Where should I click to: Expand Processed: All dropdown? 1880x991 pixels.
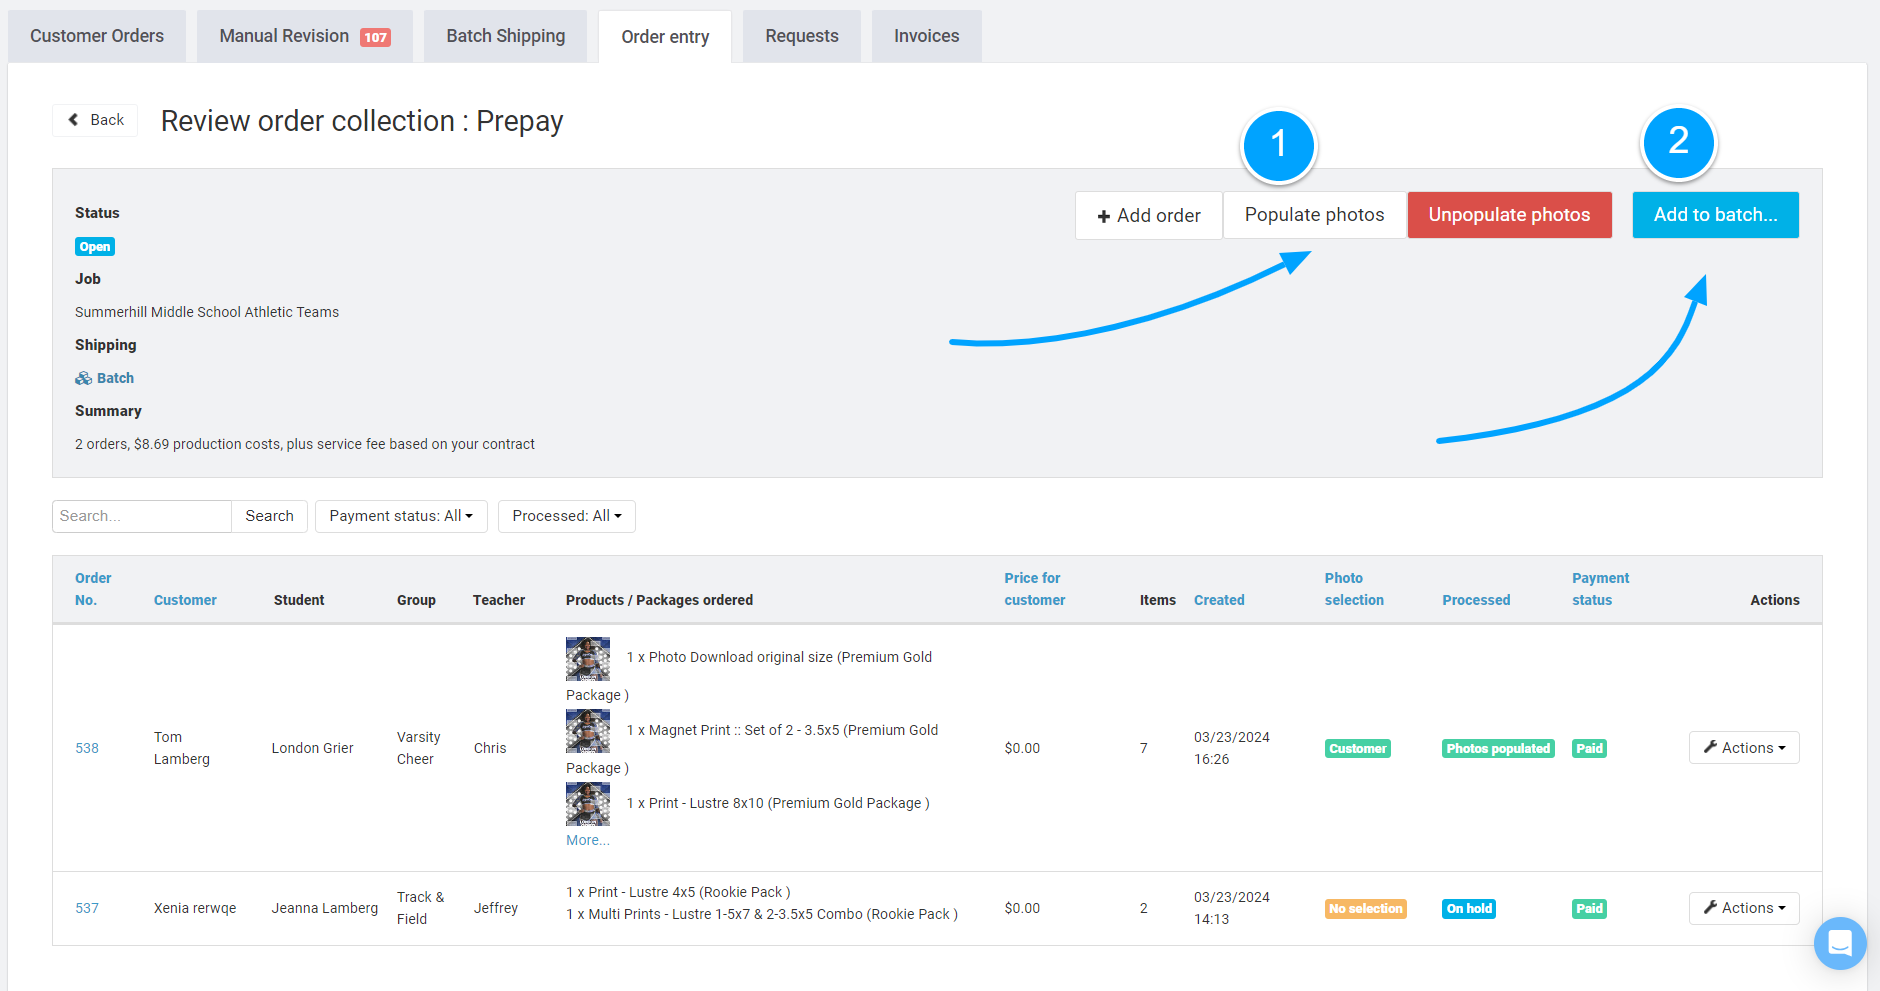(566, 516)
